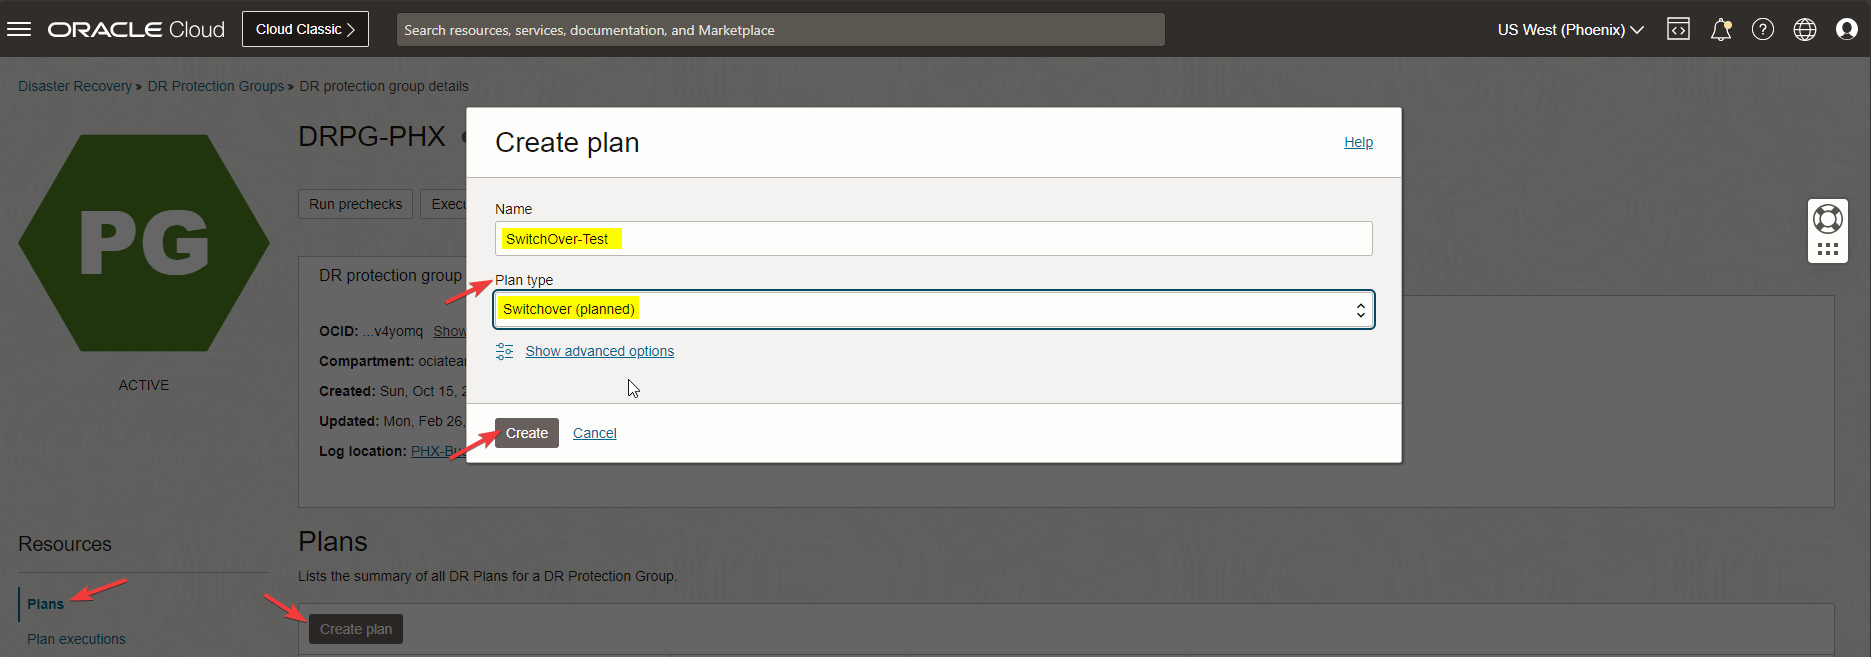Open the hamburger navigation menu
Viewport: 1871px width, 657px height.
[x=19, y=29]
